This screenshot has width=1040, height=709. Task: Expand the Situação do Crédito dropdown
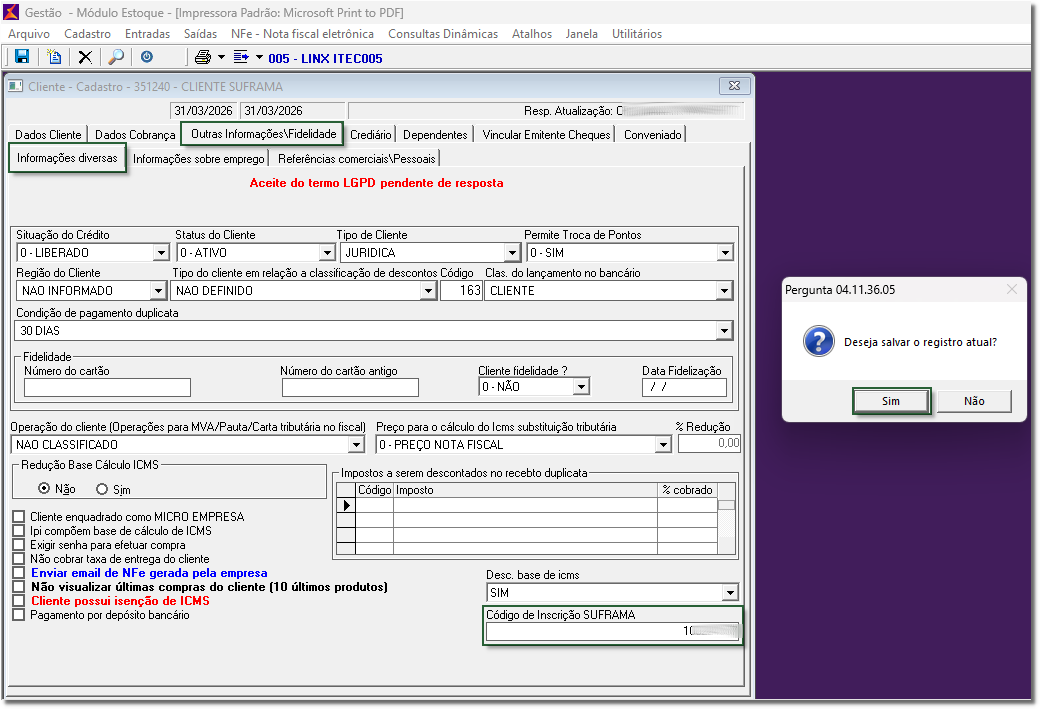160,253
